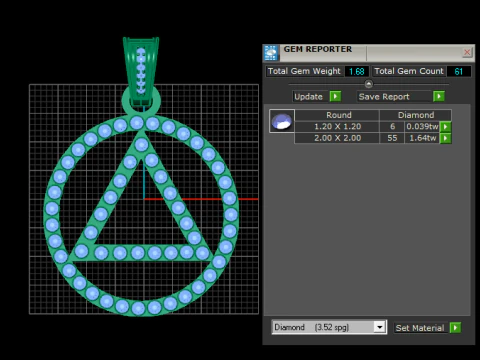This screenshot has width=480, height=360.
Task: Click the green arrow beside Set Material
Action: (x=455, y=328)
